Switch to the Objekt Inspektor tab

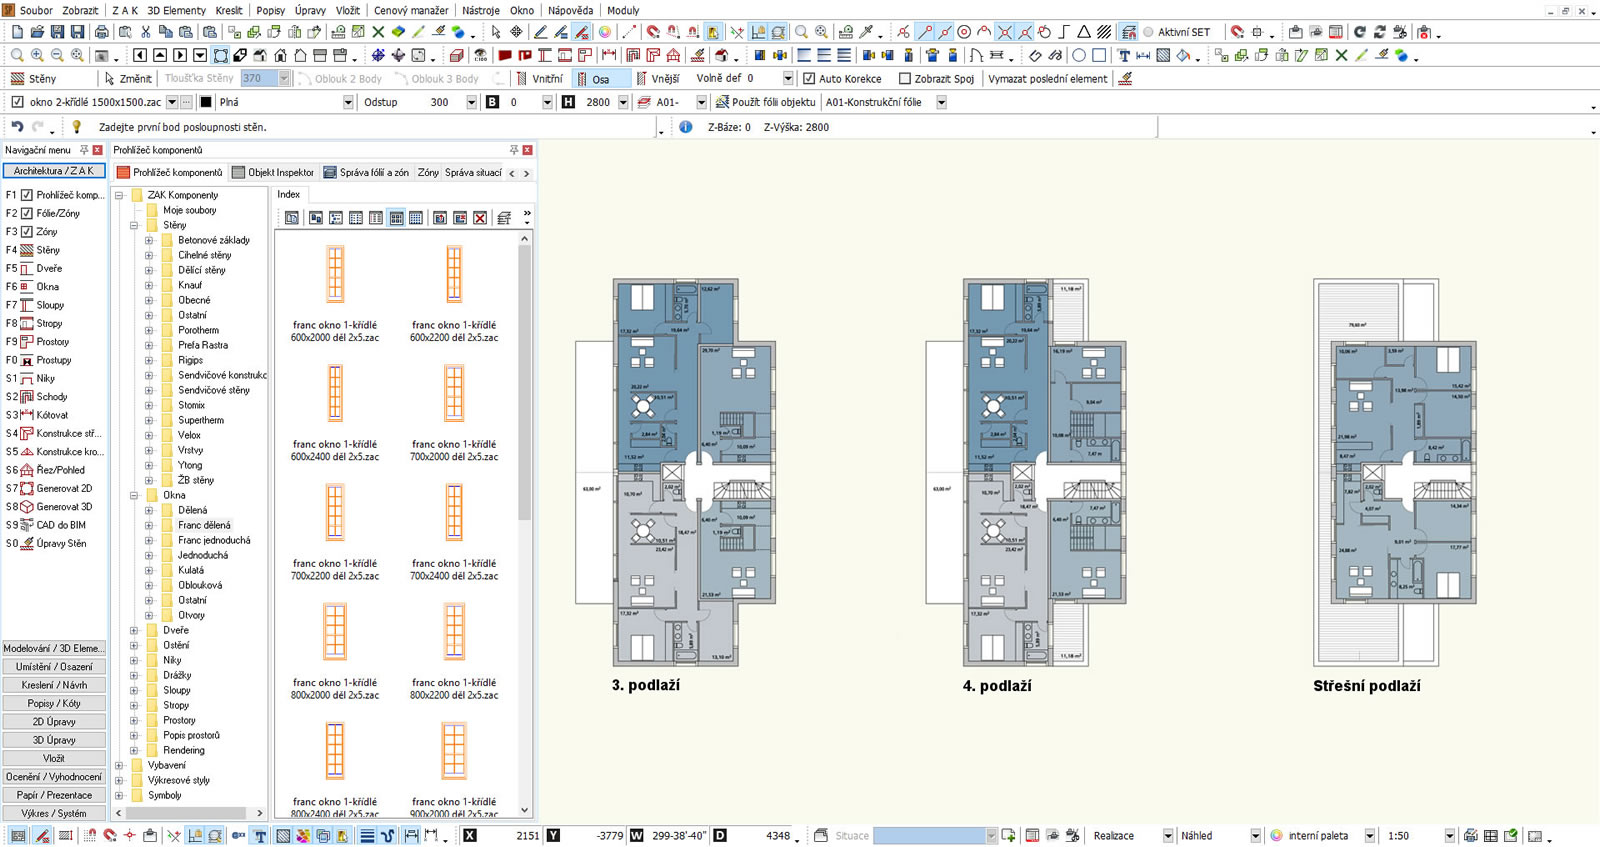[x=272, y=172]
